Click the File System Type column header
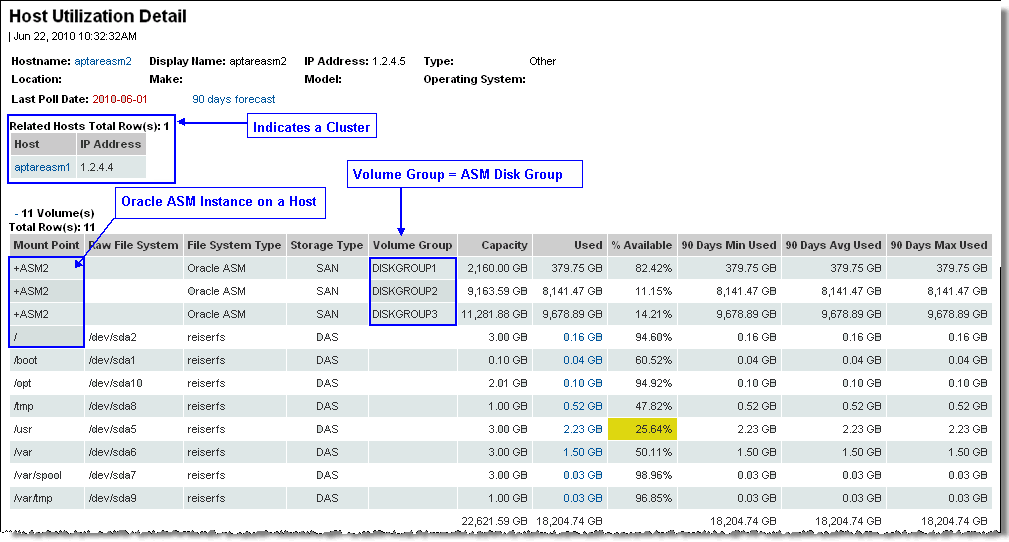This screenshot has width=1009, height=542. coord(234,245)
